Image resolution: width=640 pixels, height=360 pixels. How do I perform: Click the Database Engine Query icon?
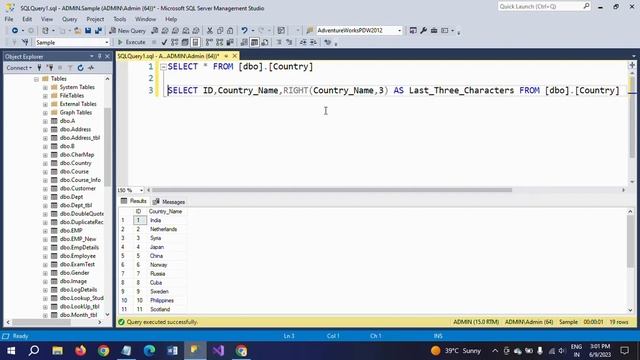click(155, 31)
